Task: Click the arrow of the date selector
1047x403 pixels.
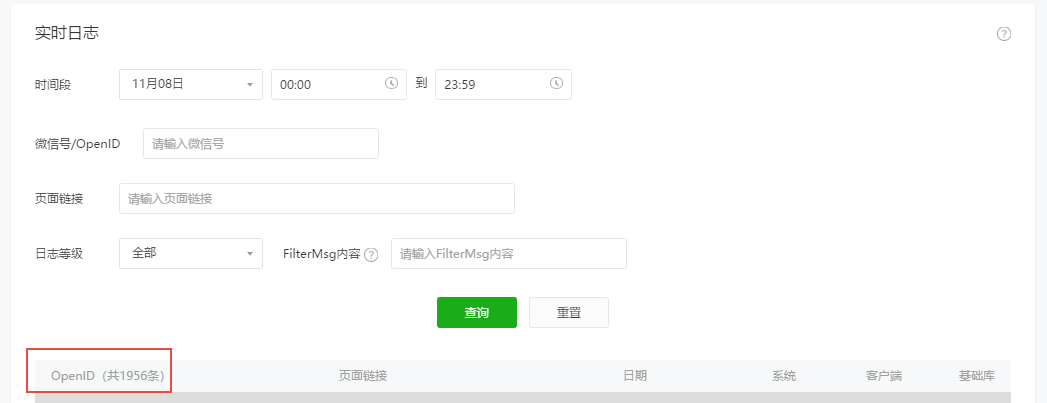Action: click(250, 85)
